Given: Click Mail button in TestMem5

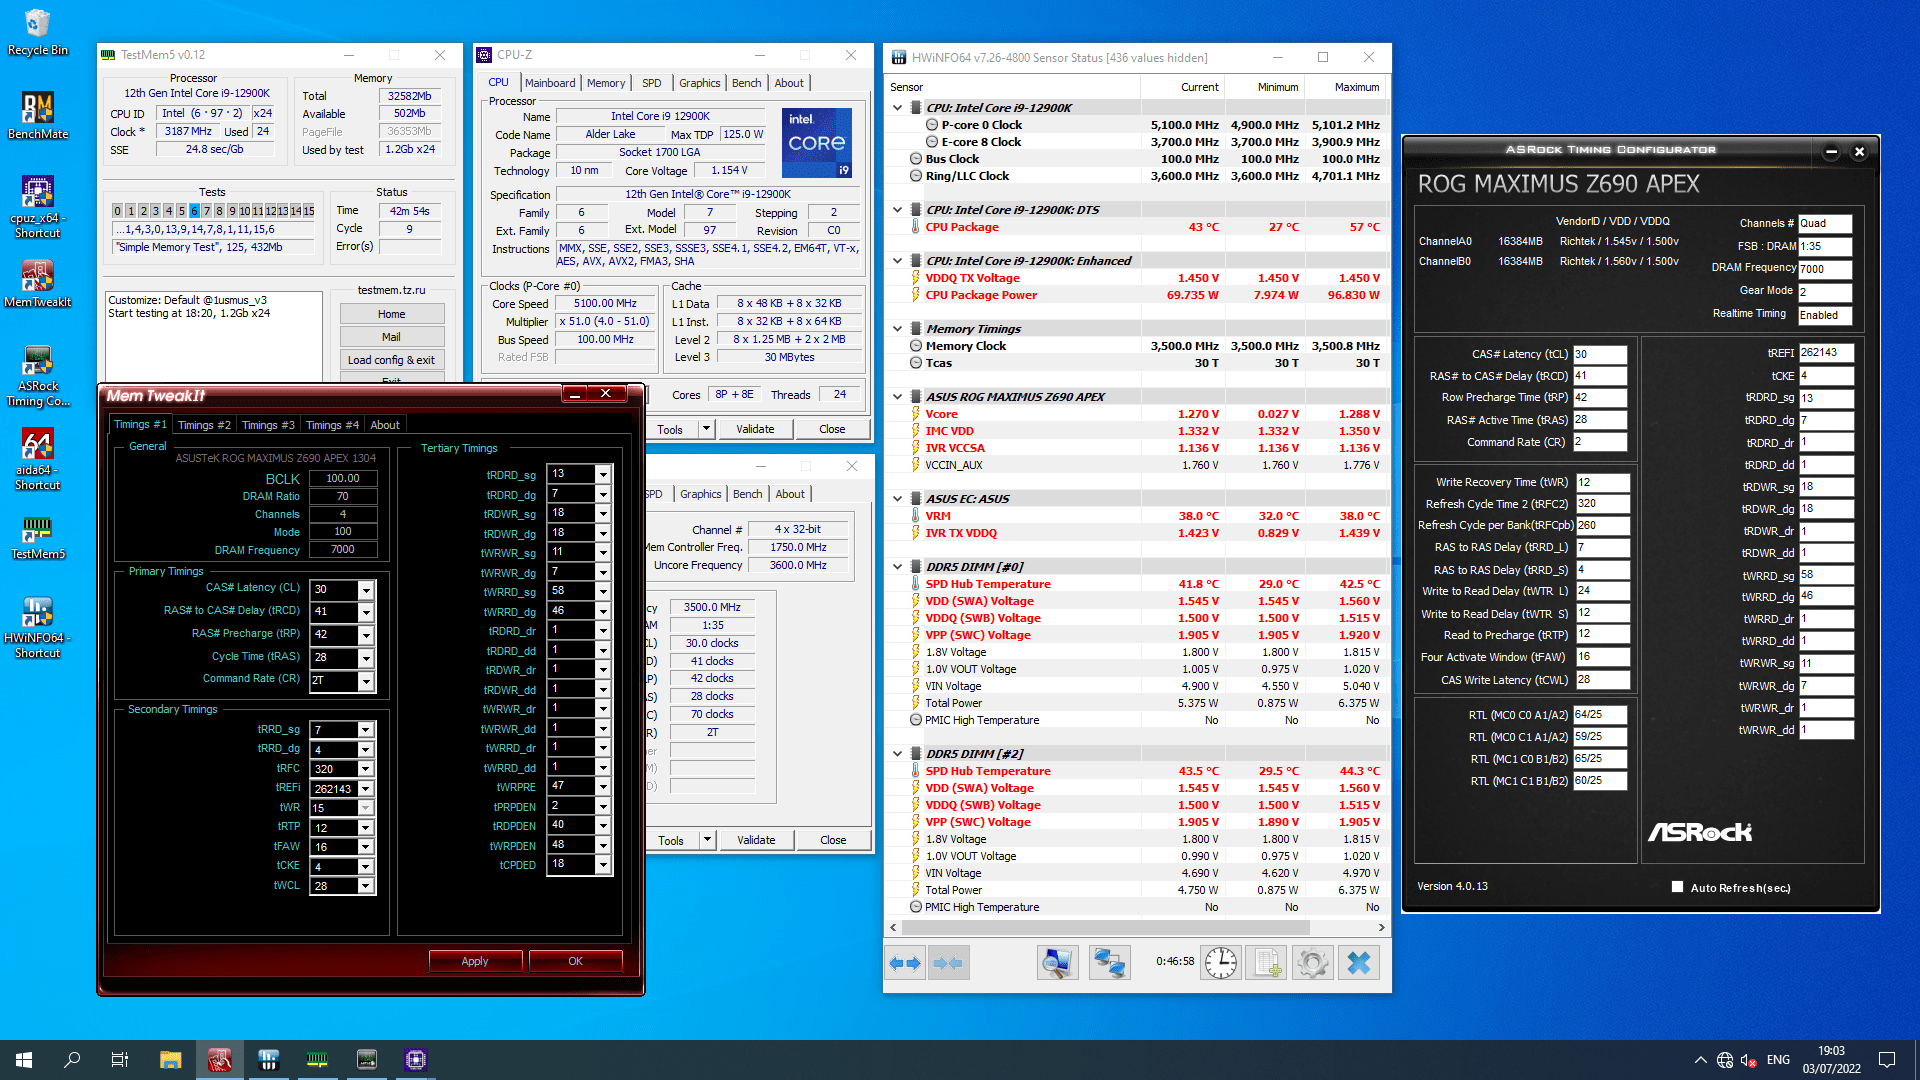Looking at the screenshot, I should 391,337.
